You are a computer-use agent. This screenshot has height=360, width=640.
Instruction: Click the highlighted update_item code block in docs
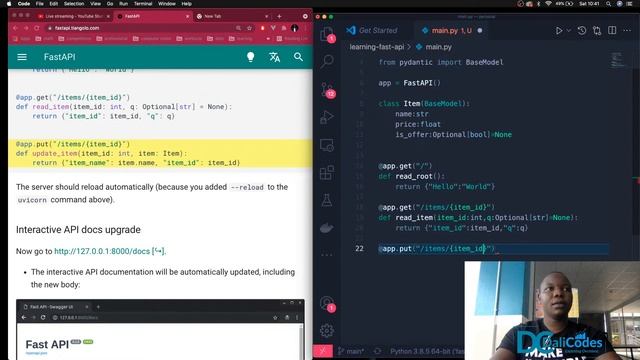[x=160, y=153]
